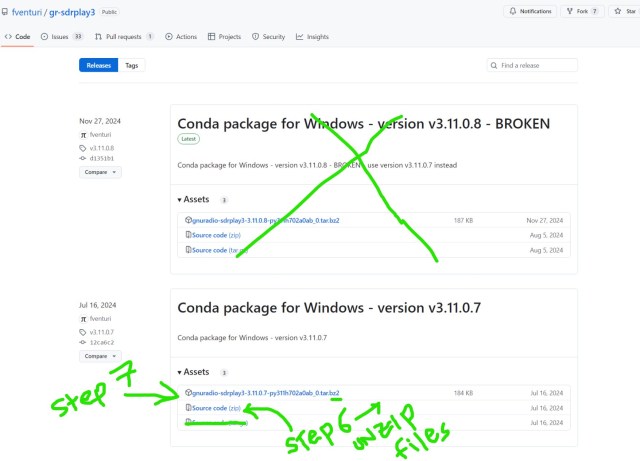The height and width of the screenshot is (461, 640).
Task: Click the search magnifier icon in Find a release
Action: coord(494,65)
